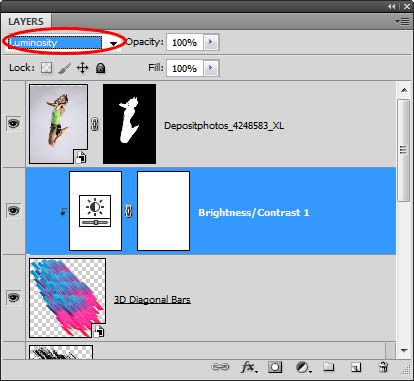This screenshot has width=414, height=381.
Task: Select the 3D Diagonal Bars layer thumbnail
Action: pos(68,298)
